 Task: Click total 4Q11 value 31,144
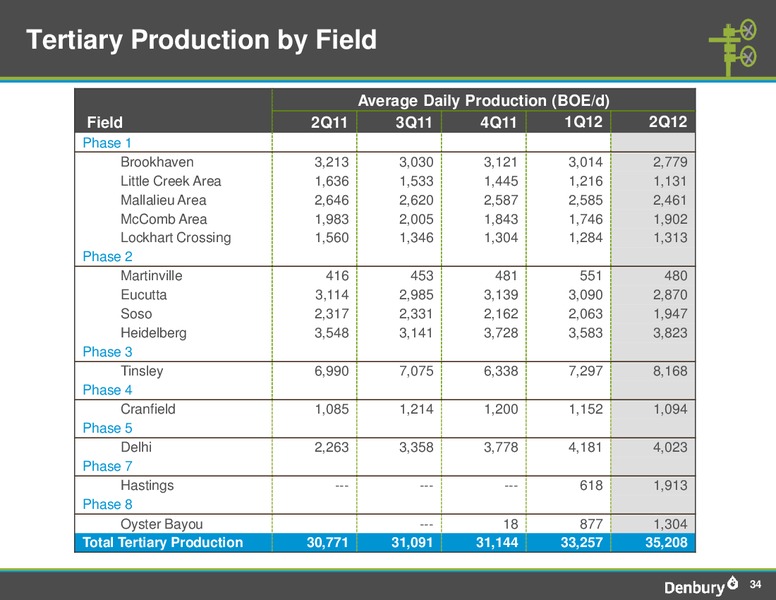click(x=497, y=543)
